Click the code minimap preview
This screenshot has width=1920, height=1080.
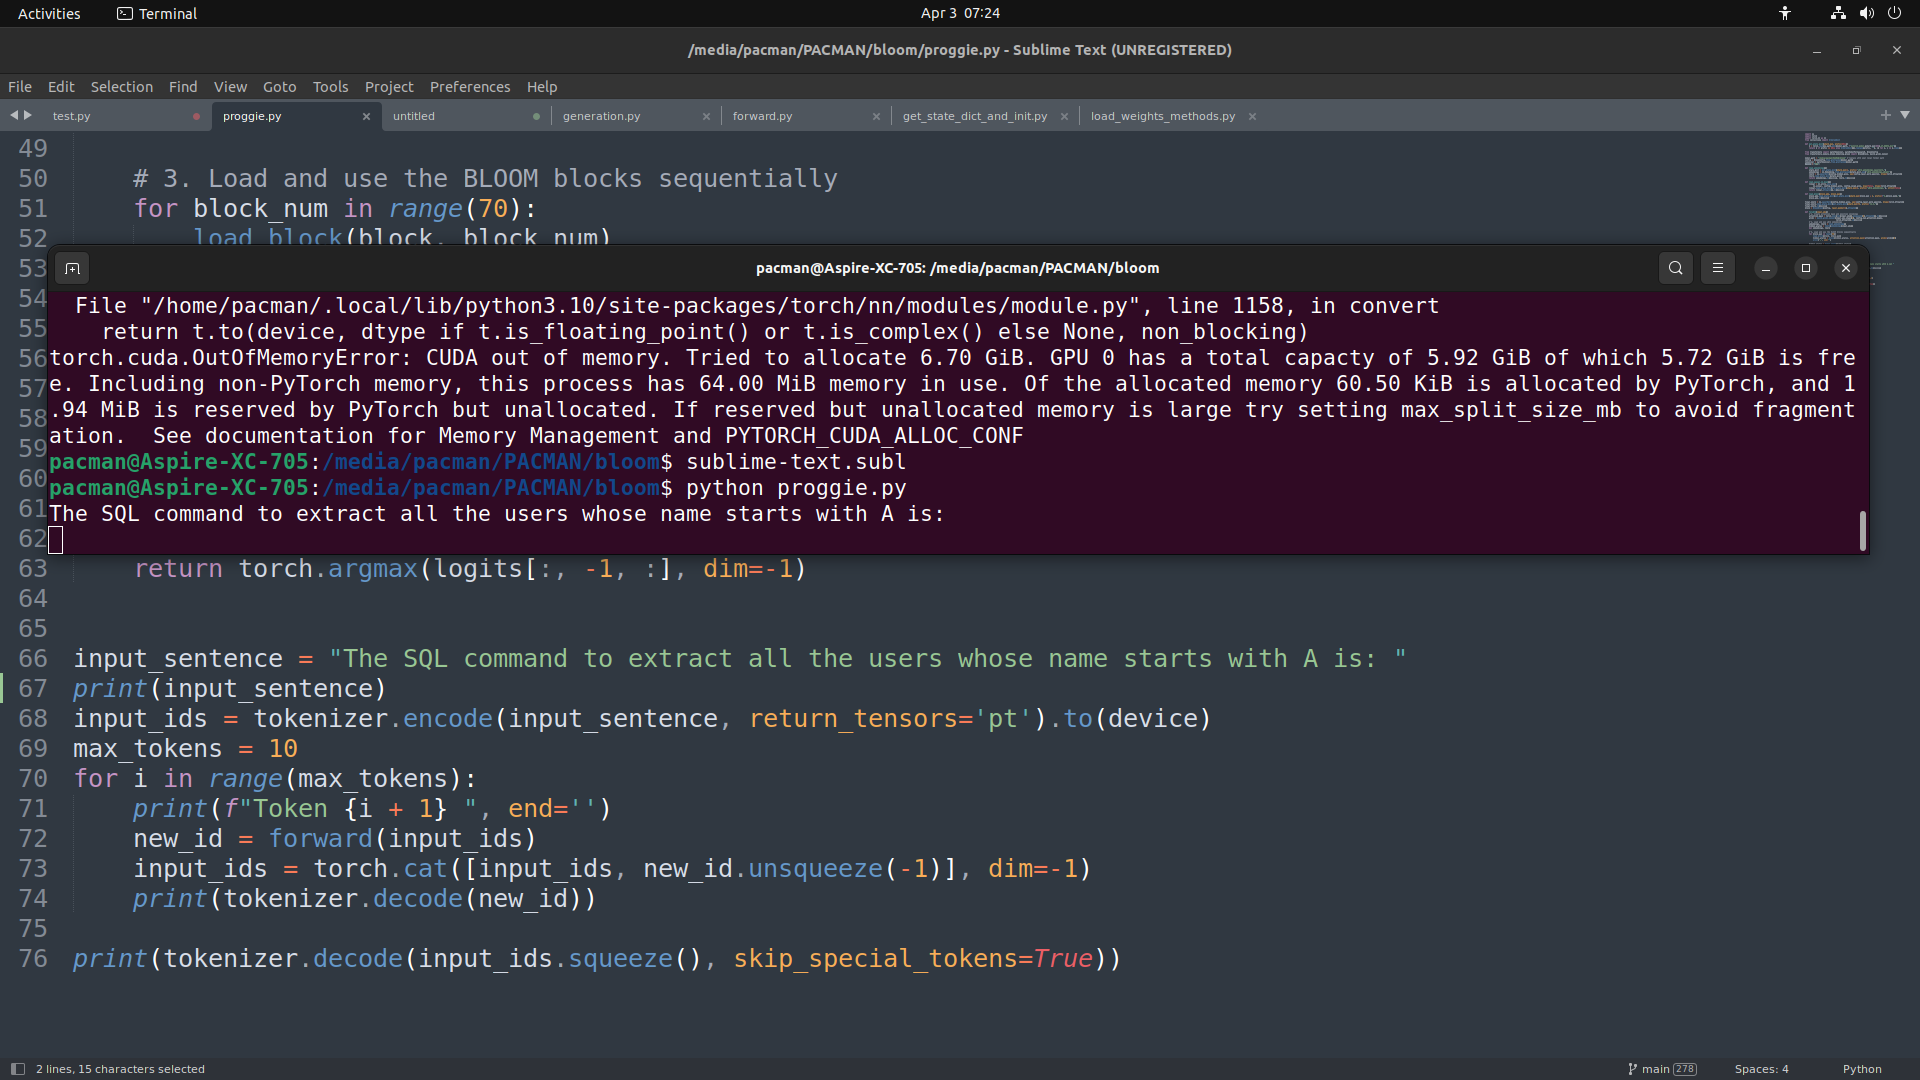coord(1850,188)
